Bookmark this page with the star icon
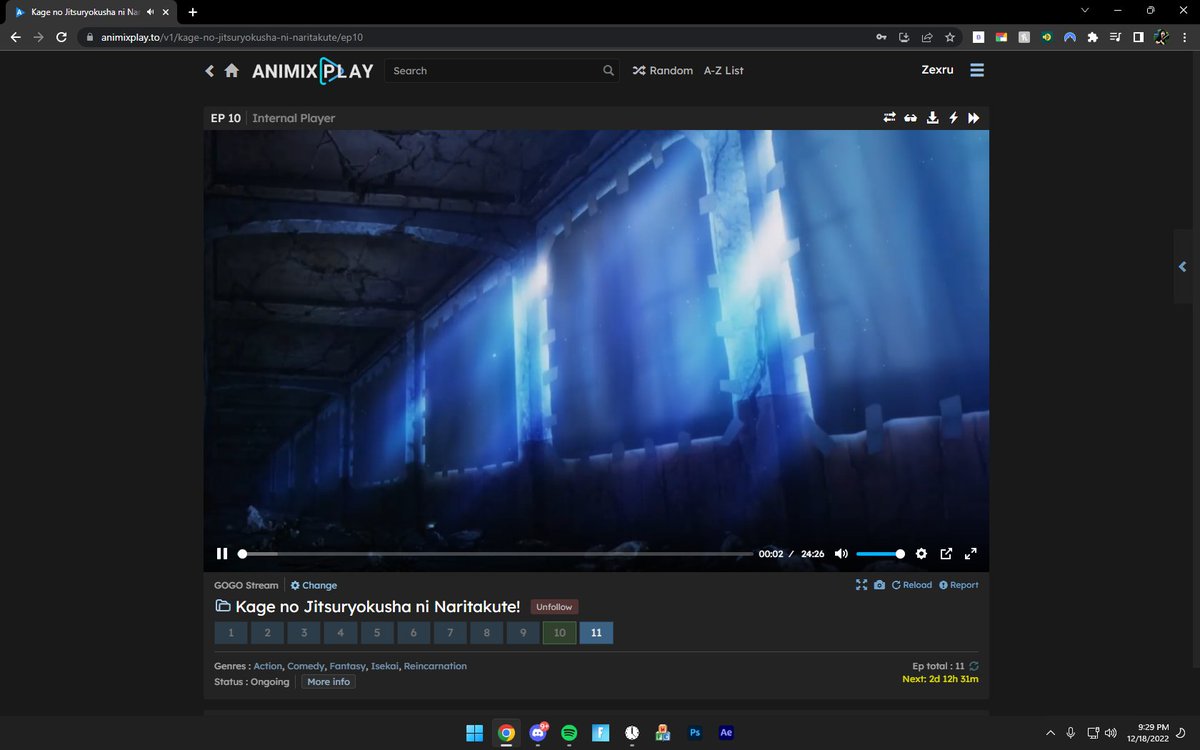Screen dimensions: 1200x750 (x=950, y=37)
